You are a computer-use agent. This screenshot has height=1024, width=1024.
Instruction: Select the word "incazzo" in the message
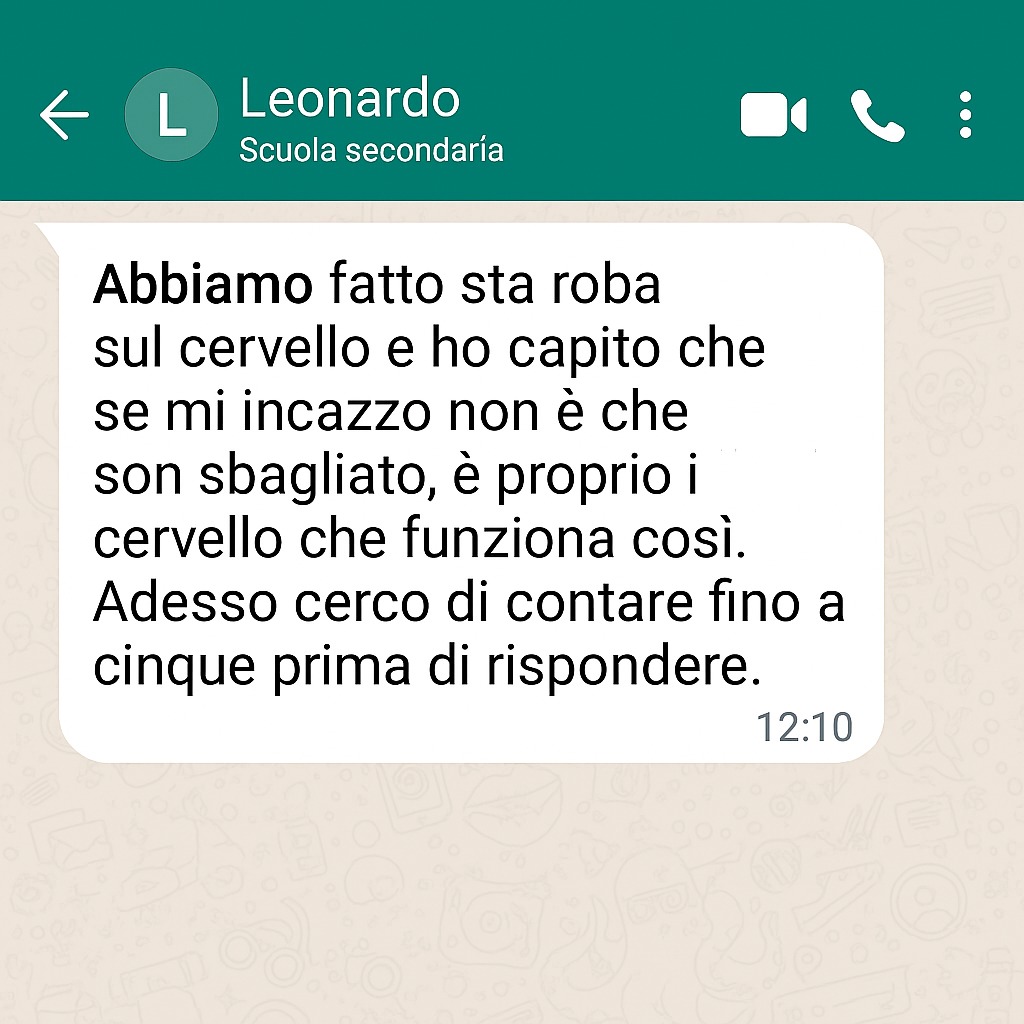(x=337, y=412)
